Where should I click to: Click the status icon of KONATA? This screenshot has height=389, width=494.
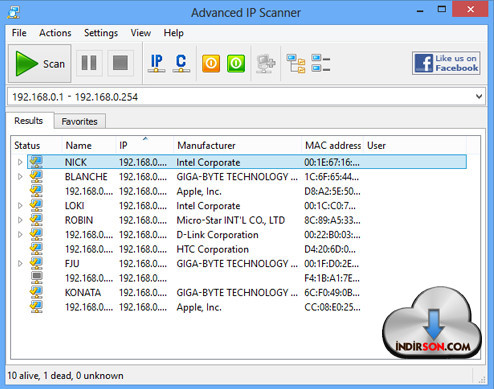click(x=36, y=292)
